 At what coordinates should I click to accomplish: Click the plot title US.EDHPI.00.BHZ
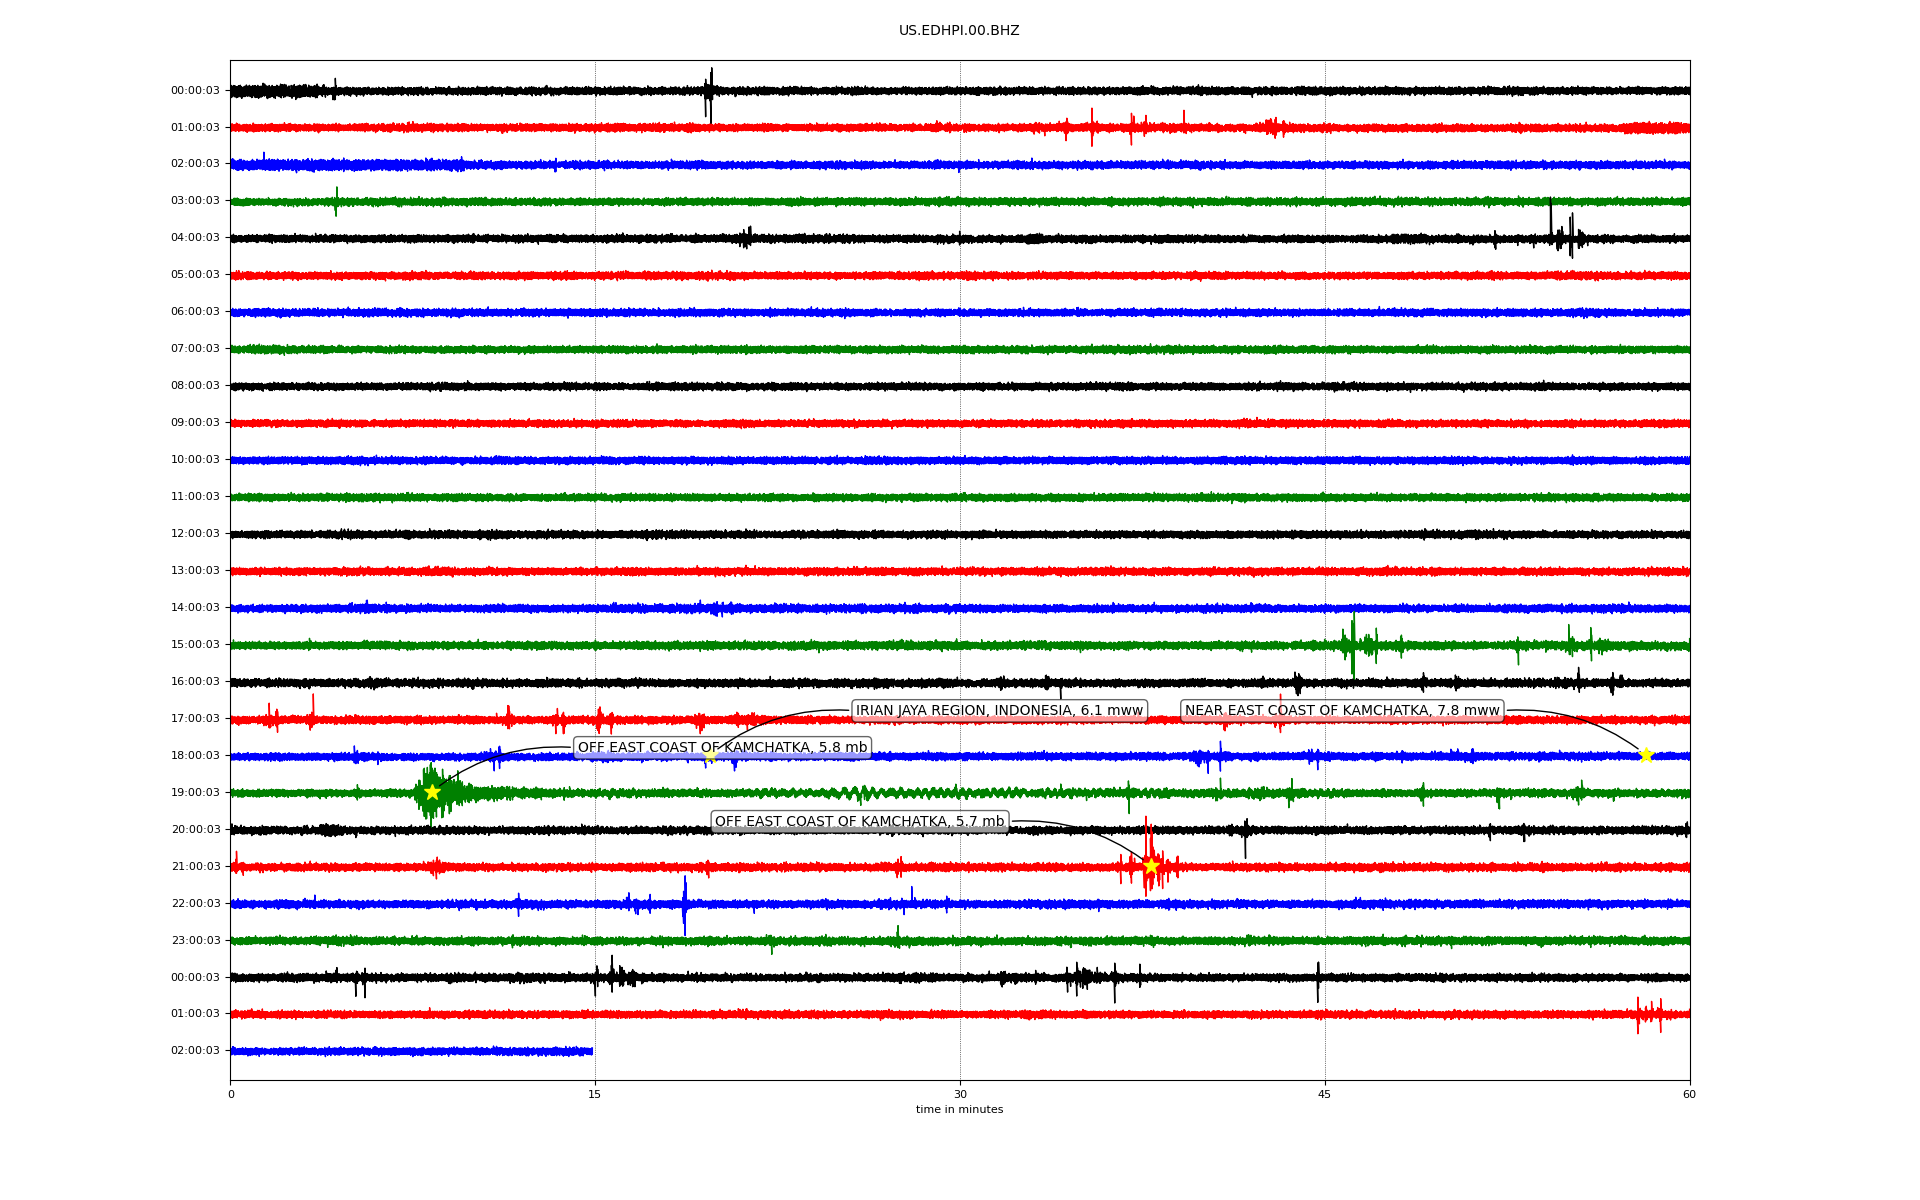[x=959, y=31]
